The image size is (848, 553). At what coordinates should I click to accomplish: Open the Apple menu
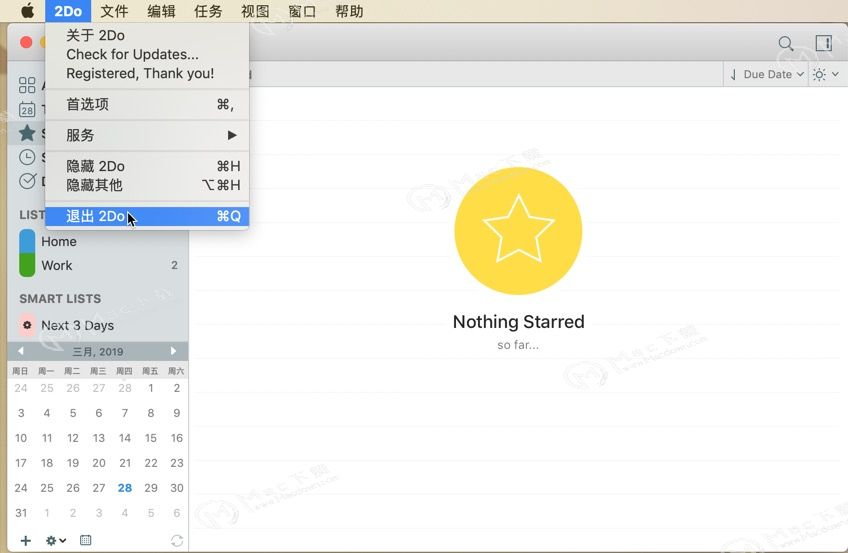pyautogui.click(x=27, y=11)
